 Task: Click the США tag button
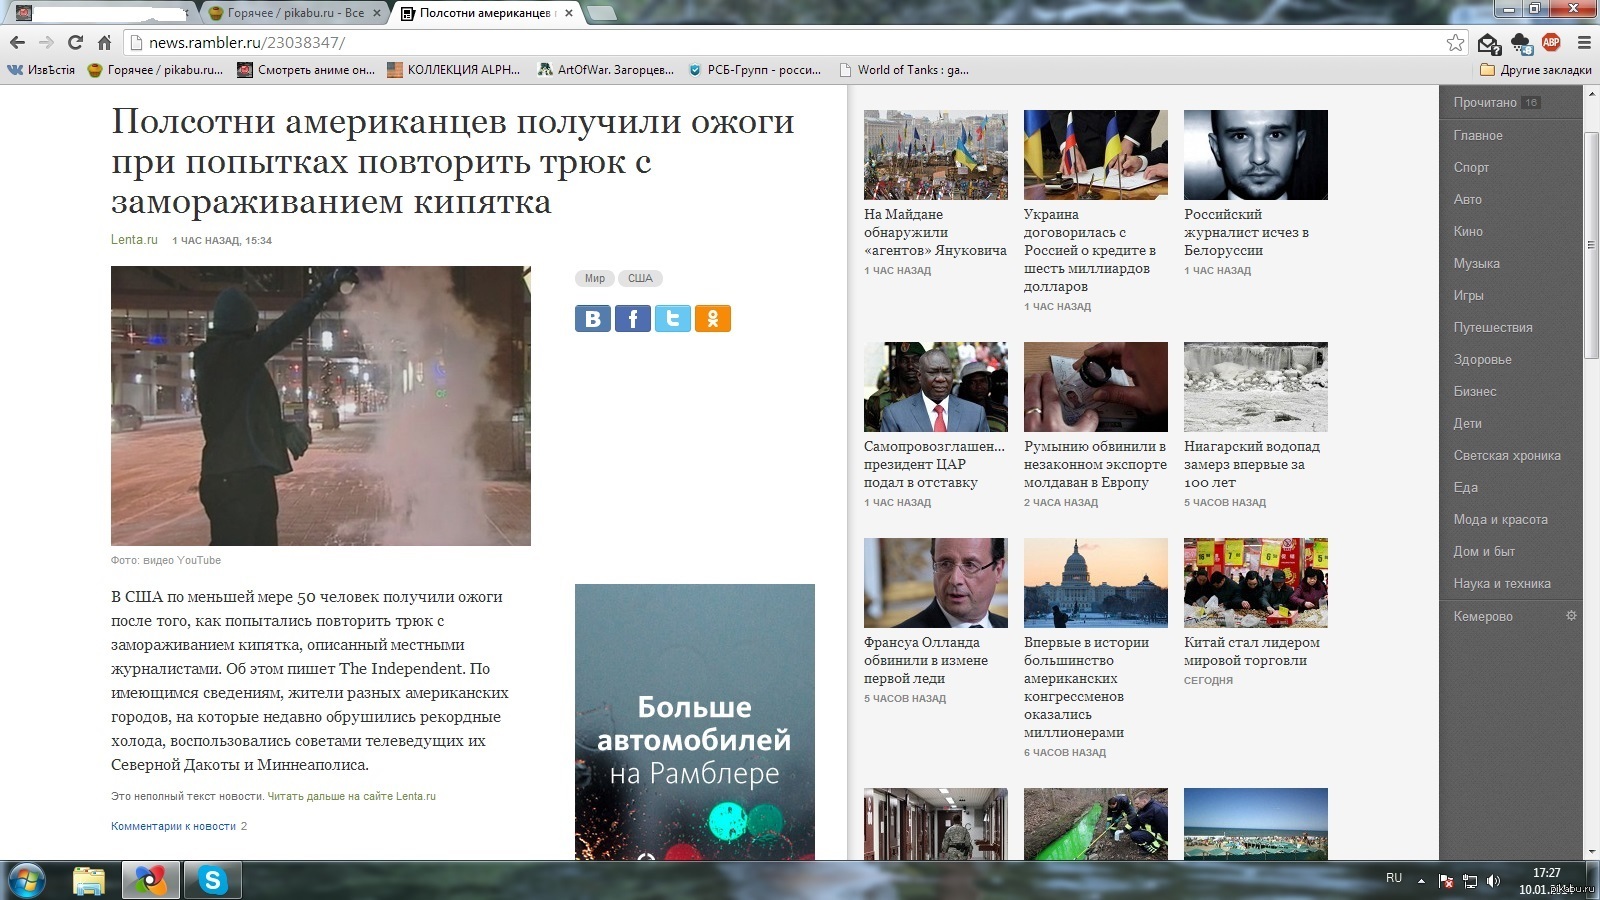pyautogui.click(x=640, y=279)
